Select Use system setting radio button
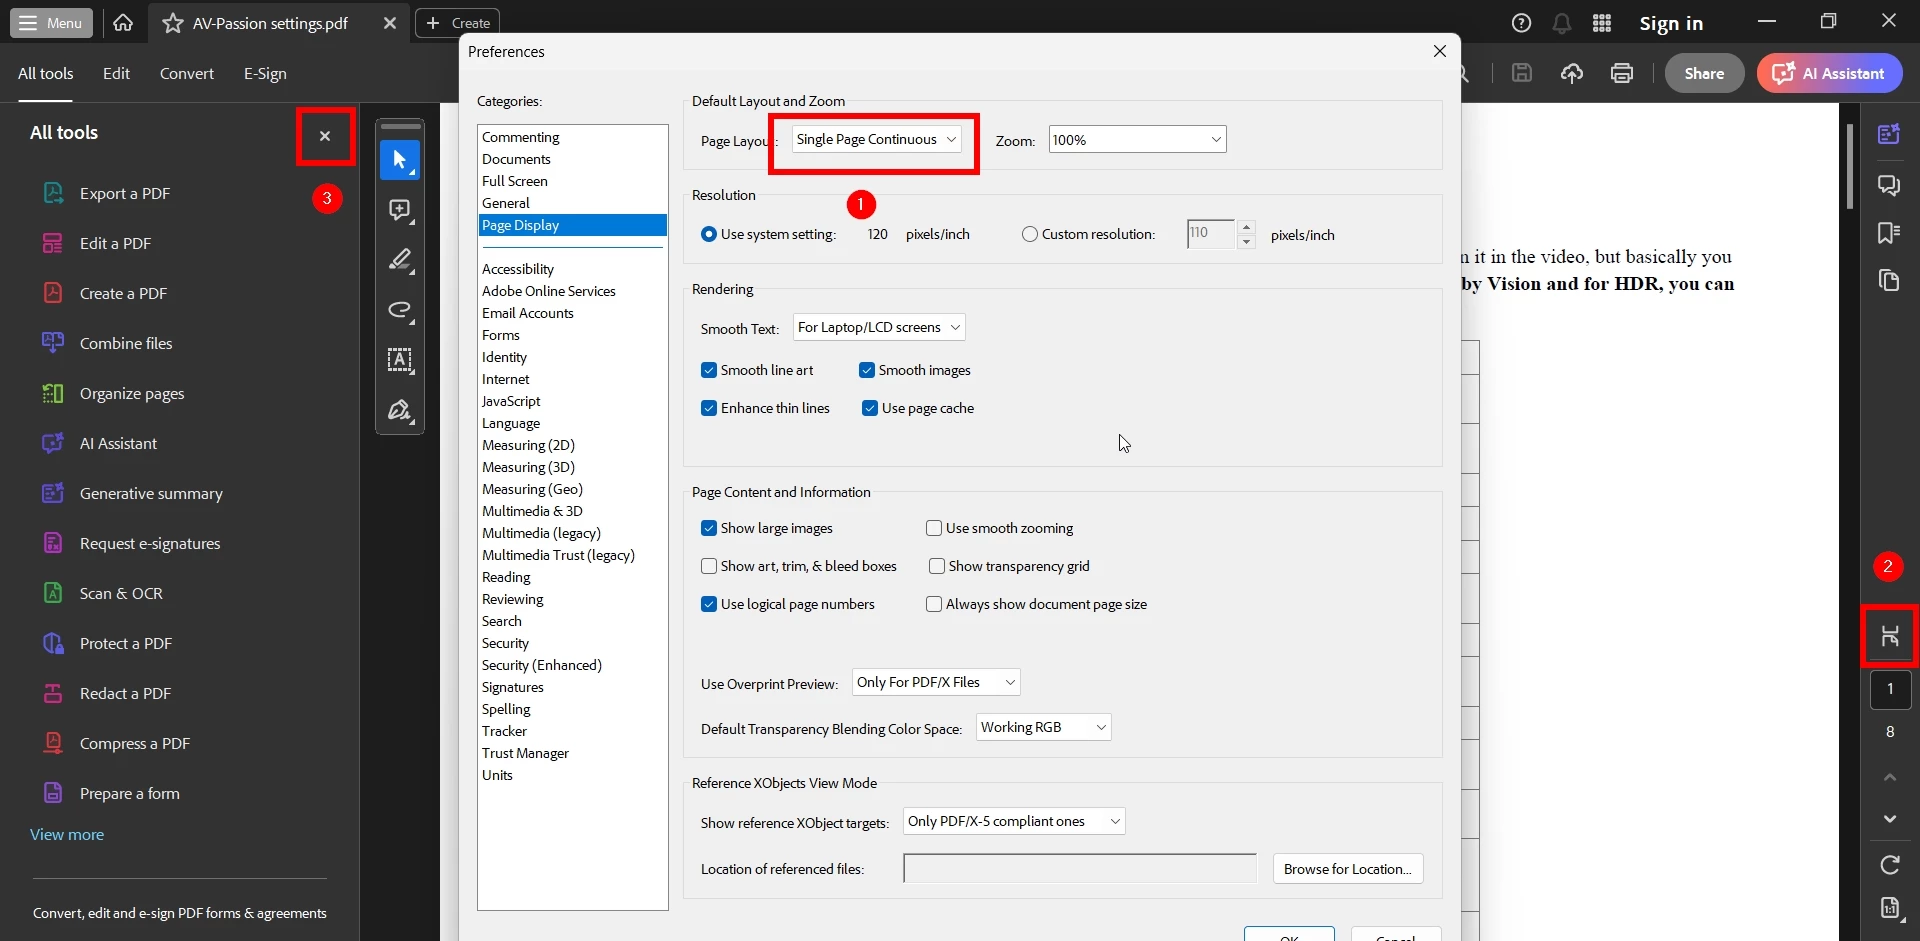Screen dimensions: 1920x941 point(709,234)
